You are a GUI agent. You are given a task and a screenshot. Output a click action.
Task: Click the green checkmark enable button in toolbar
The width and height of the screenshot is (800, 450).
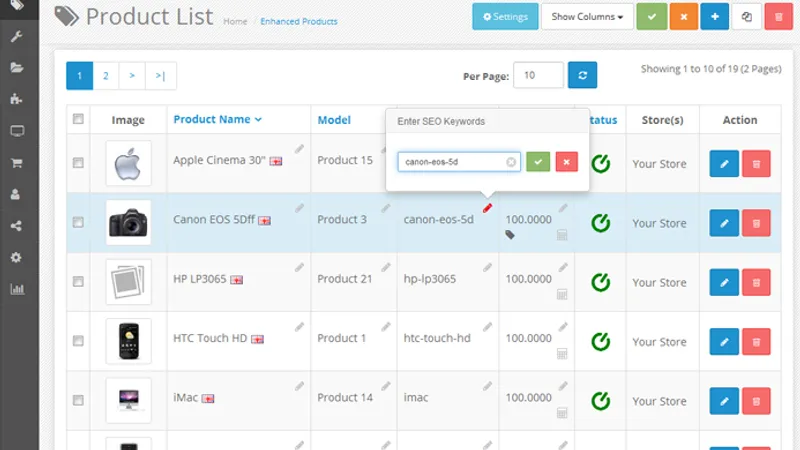[652, 17]
